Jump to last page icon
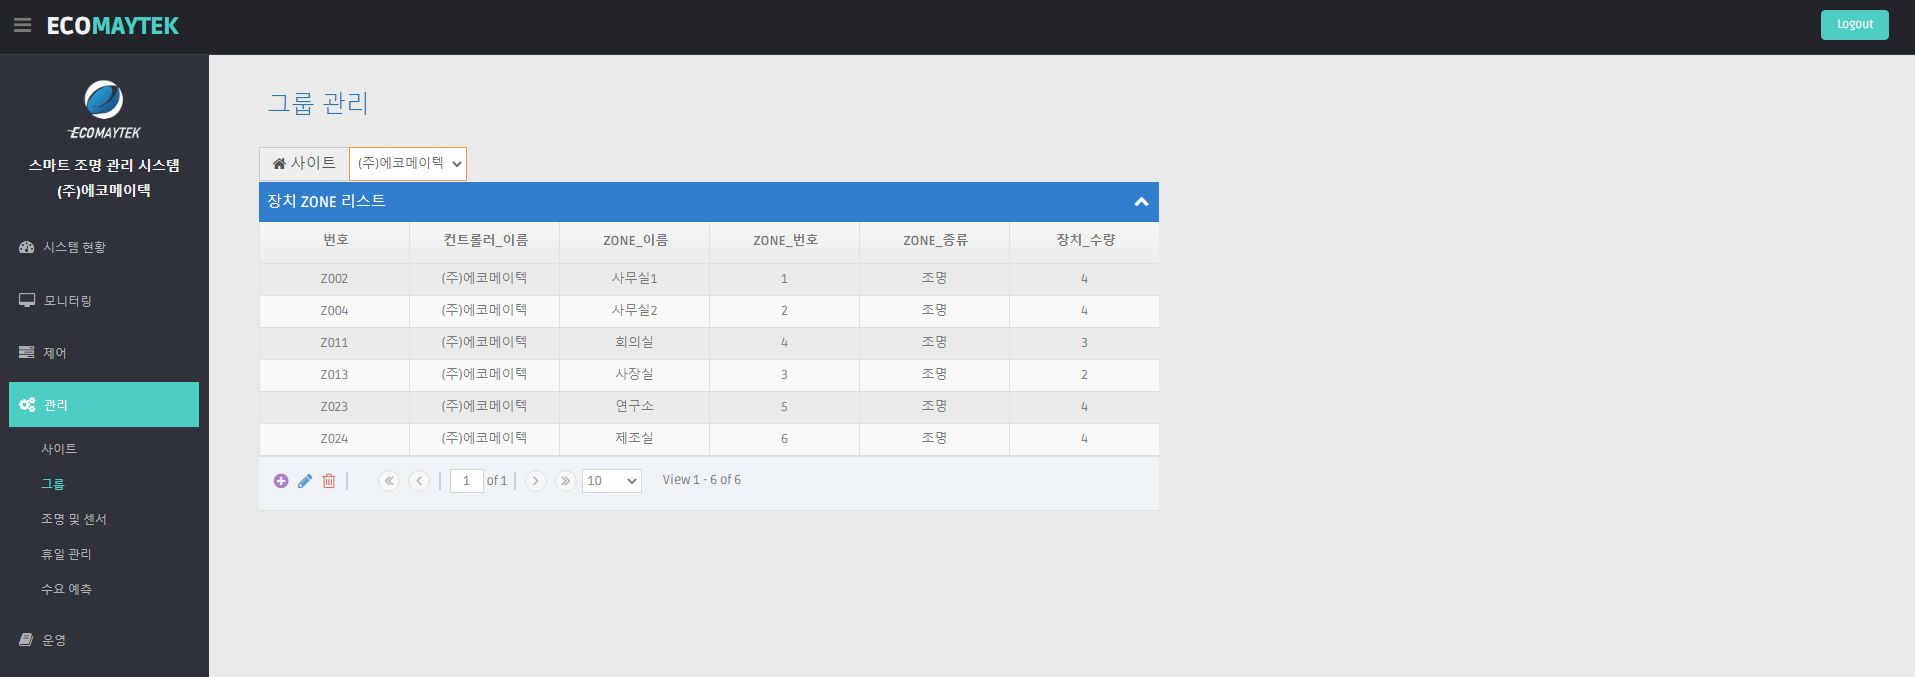 click(x=566, y=481)
